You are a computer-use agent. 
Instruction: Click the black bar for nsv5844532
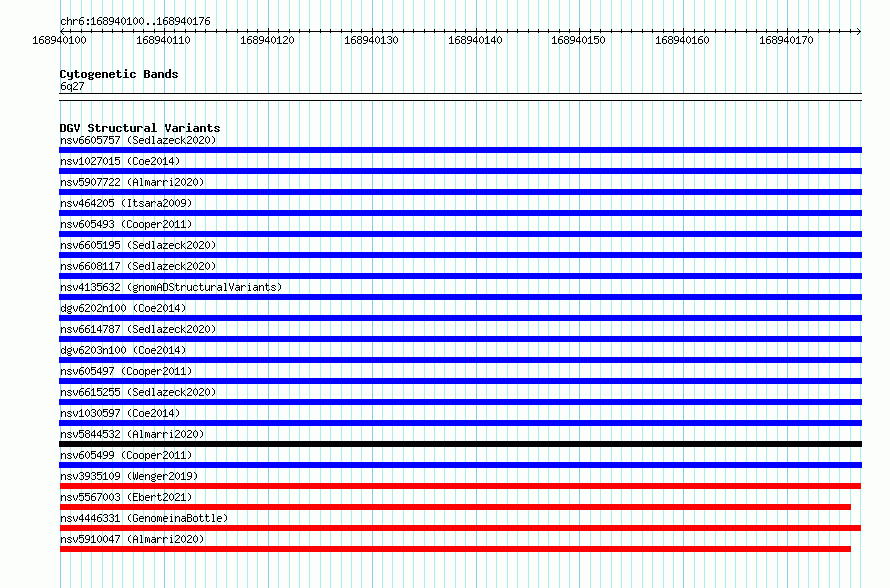pyautogui.click(x=460, y=444)
